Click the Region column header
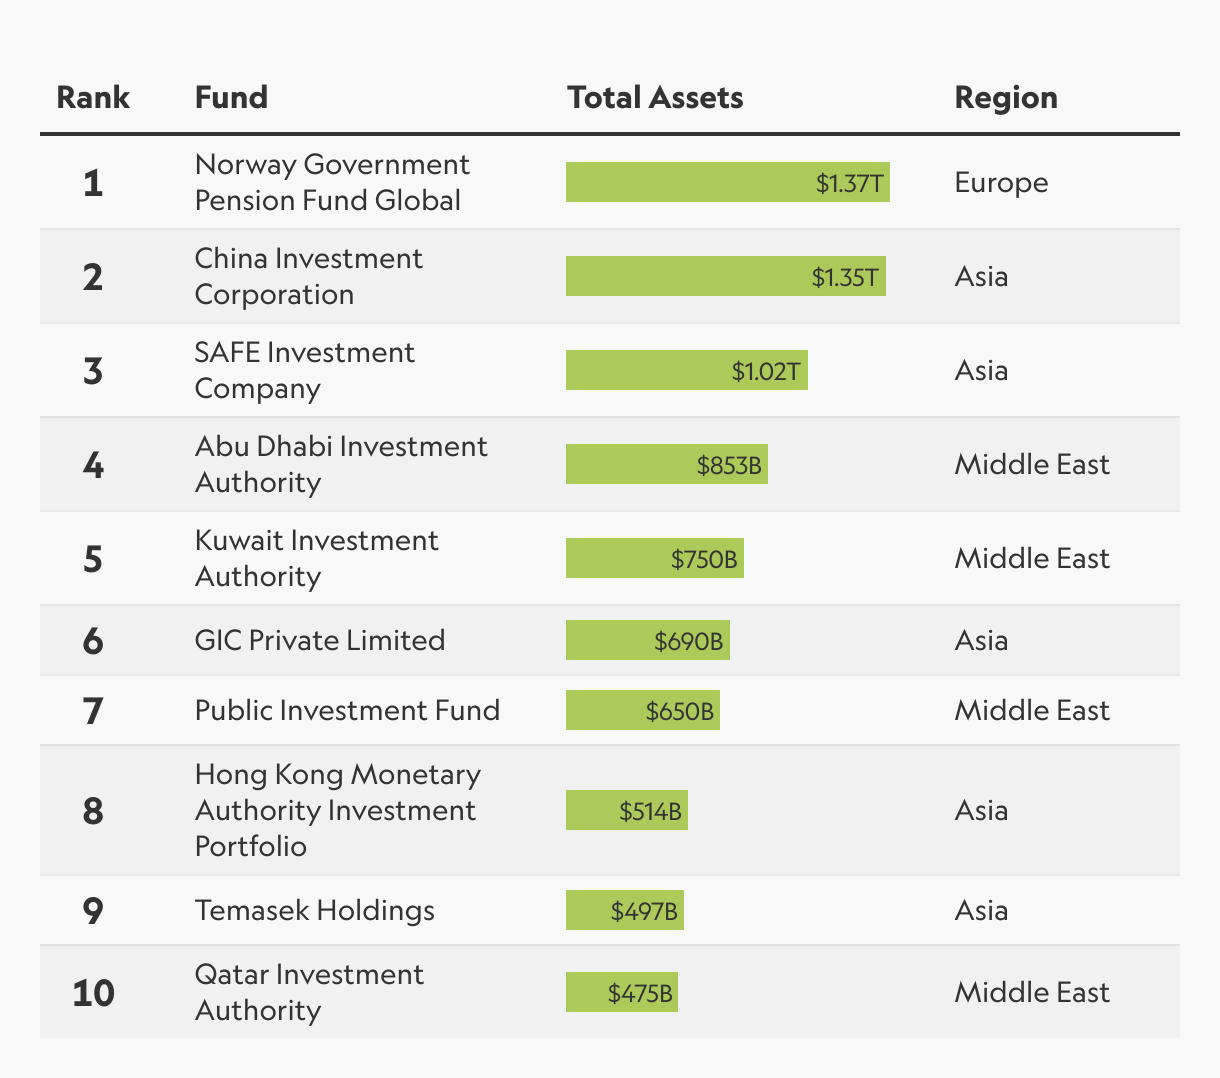 pyautogui.click(x=1006, y=97)
